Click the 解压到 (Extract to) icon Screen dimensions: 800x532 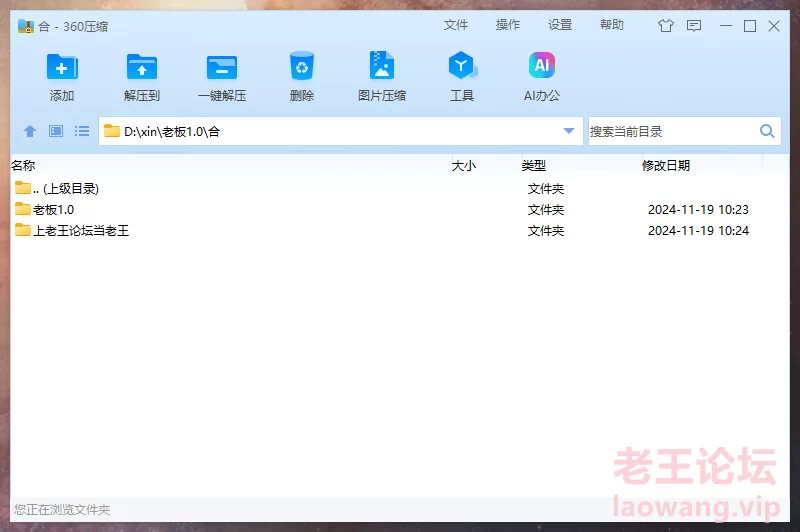coord(142,67)
